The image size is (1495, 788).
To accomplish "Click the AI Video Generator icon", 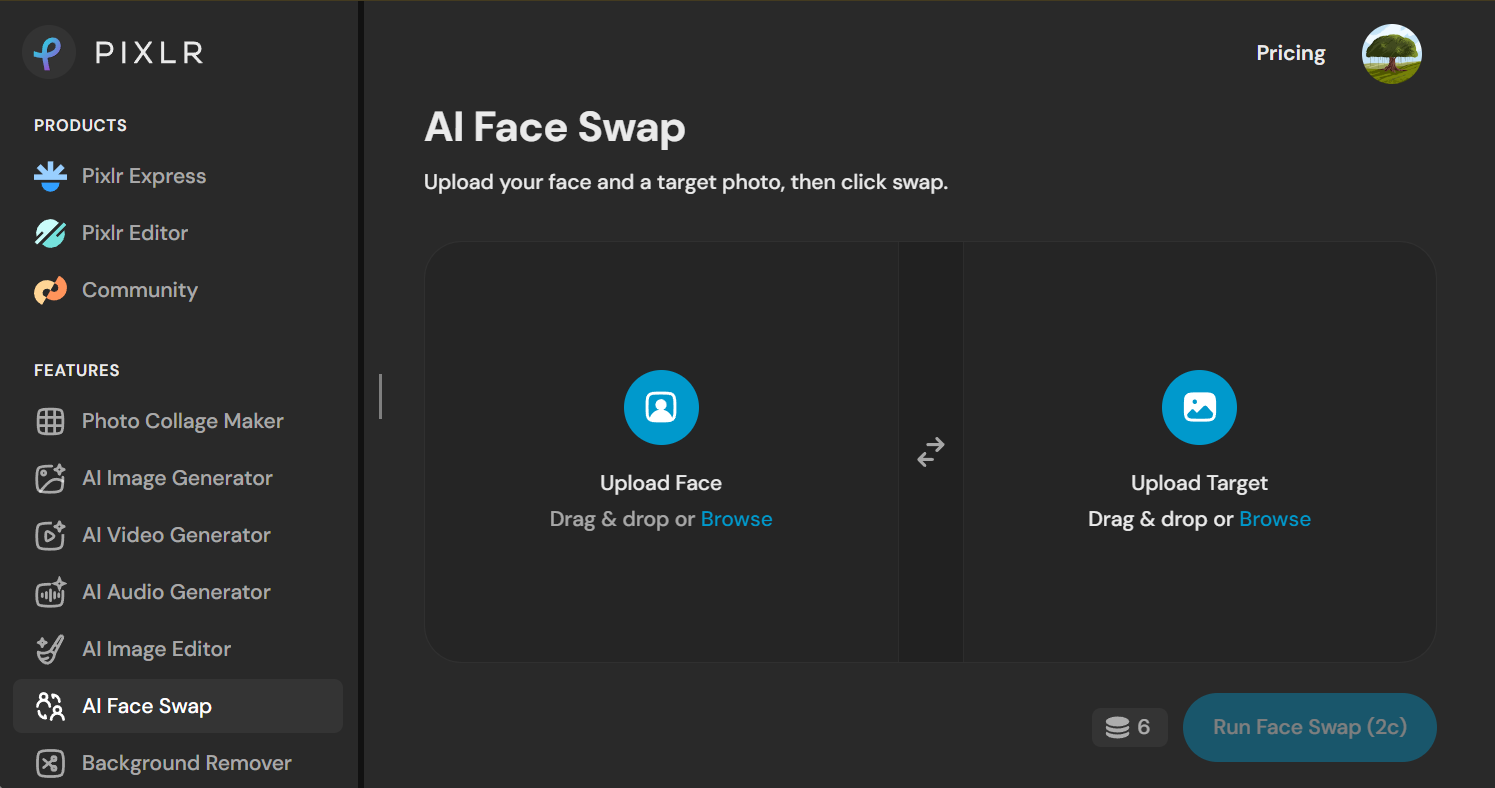I will 50,535.
